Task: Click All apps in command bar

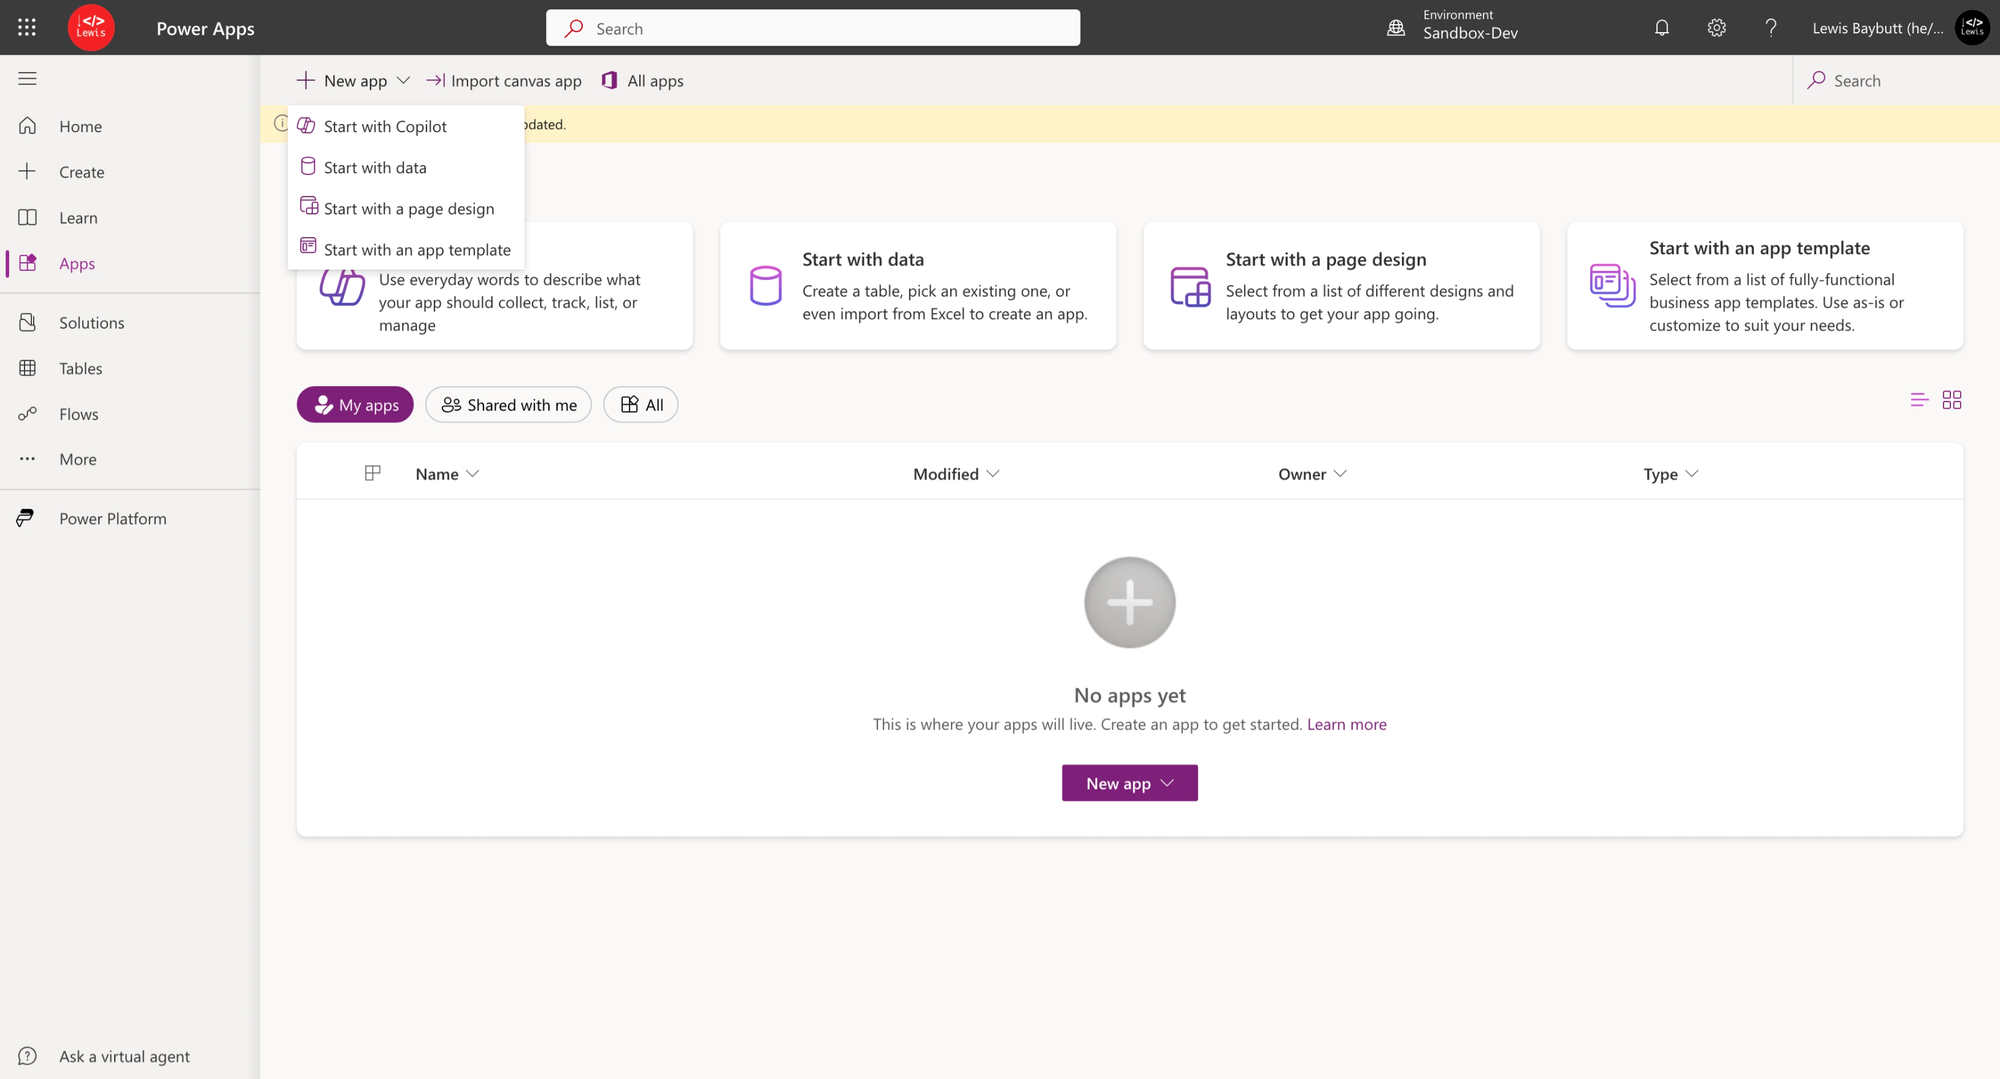Action: 642,80
